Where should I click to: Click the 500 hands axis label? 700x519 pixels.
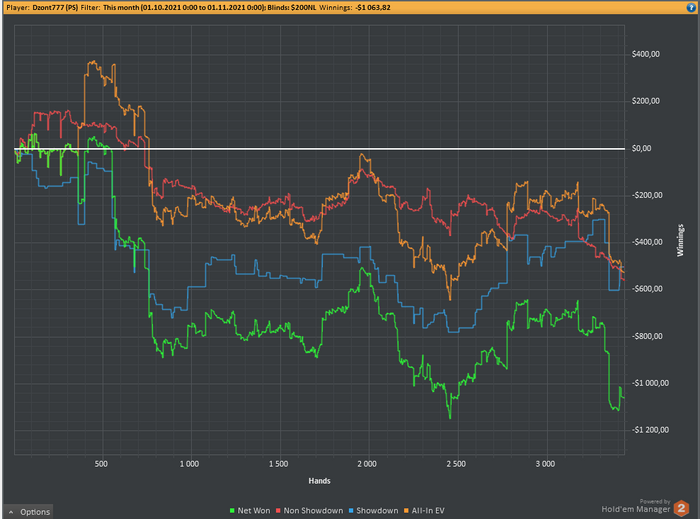click(101, 464)
